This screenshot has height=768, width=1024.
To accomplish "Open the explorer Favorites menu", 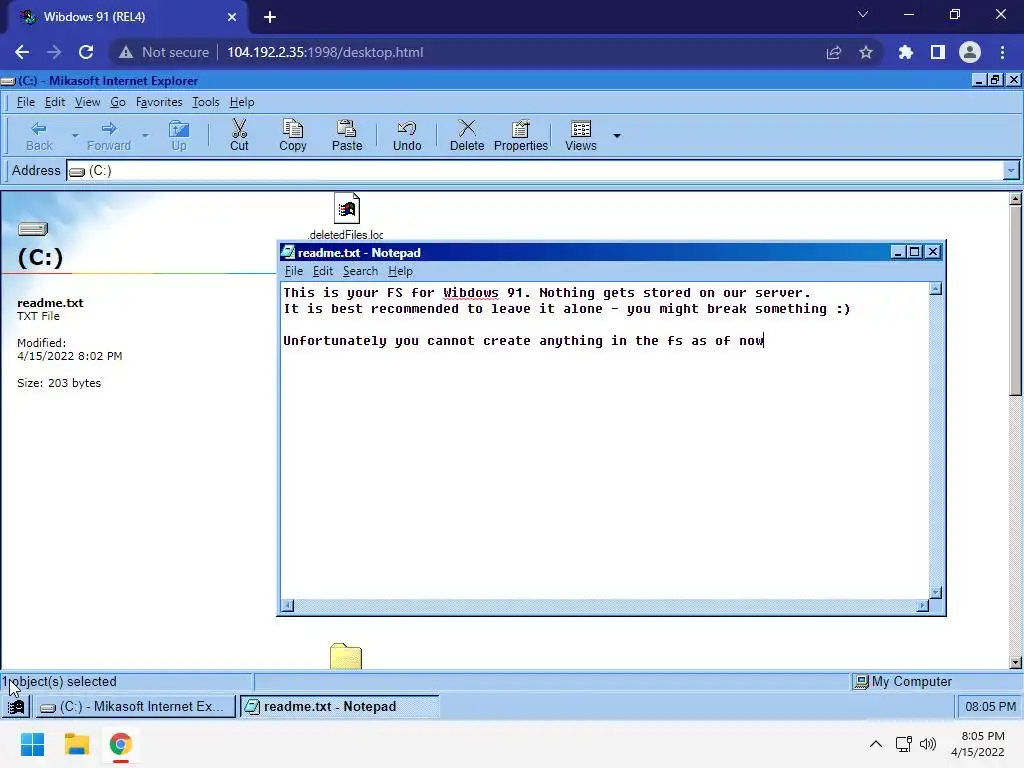I will click(x=159, y=102).
